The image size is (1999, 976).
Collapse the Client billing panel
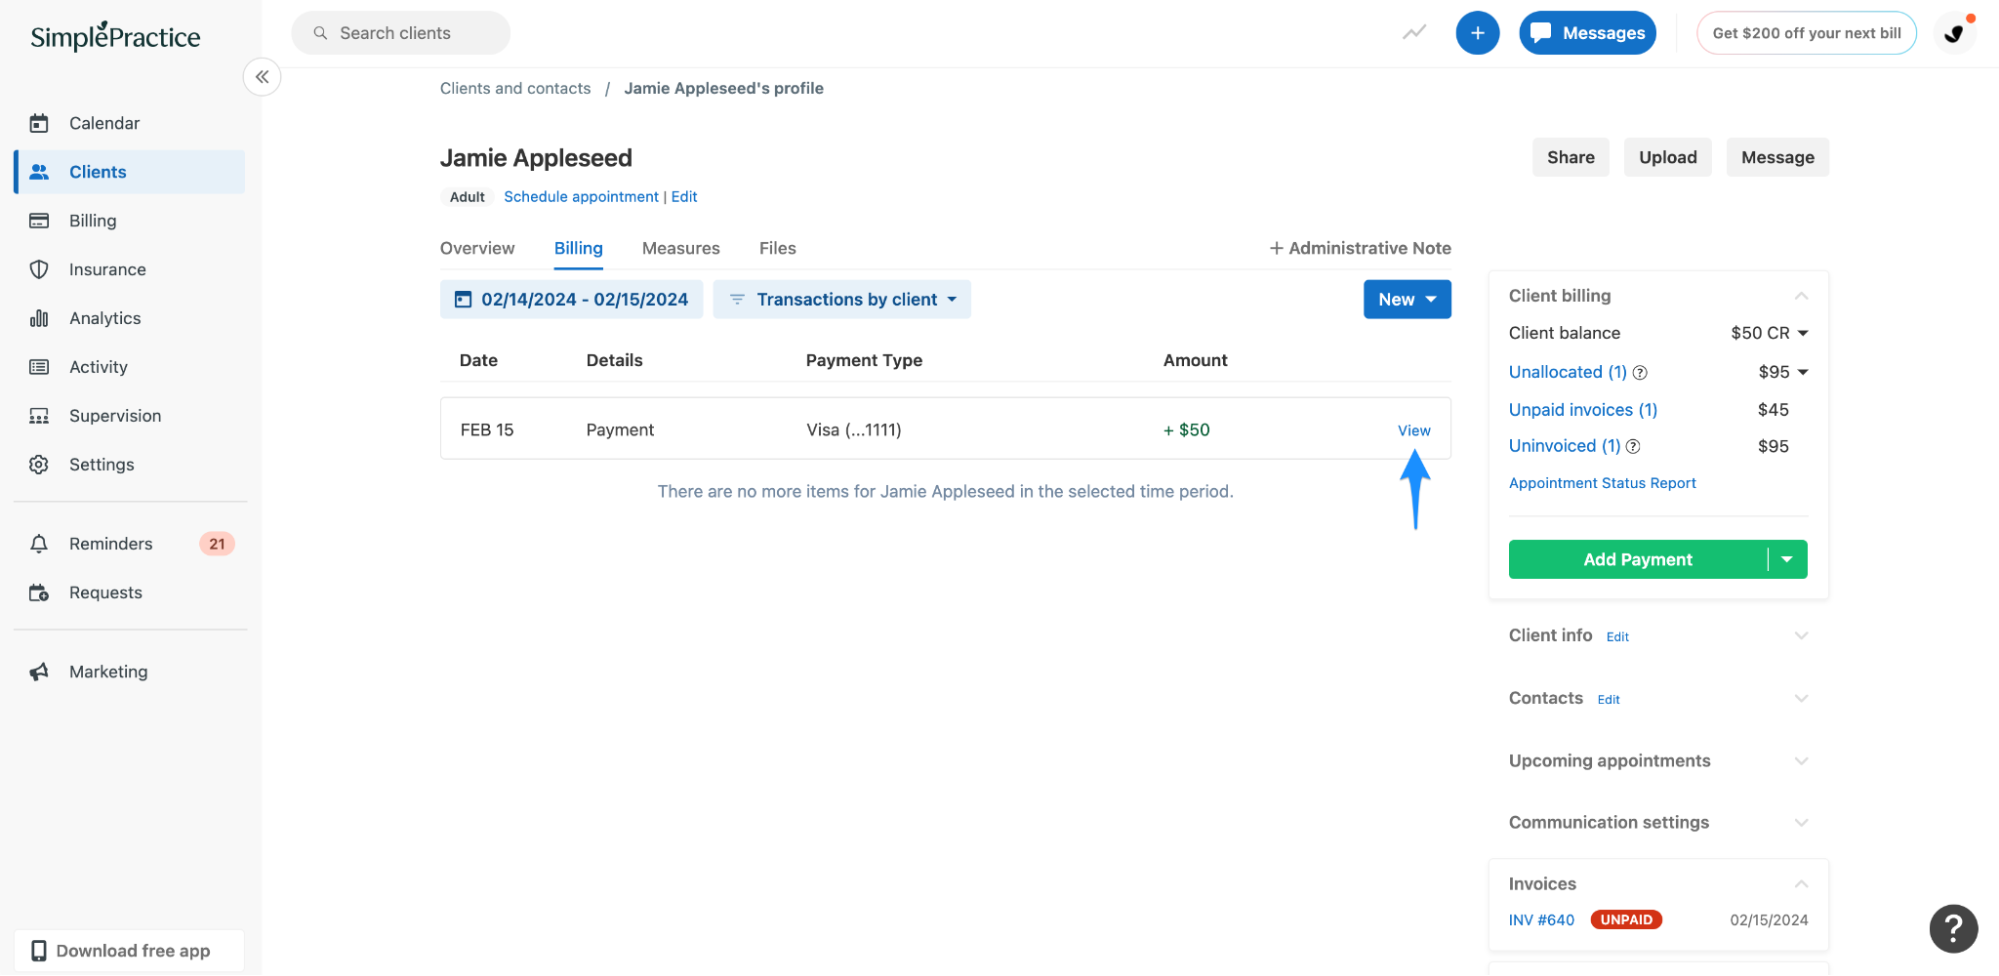coord(1801,295)
